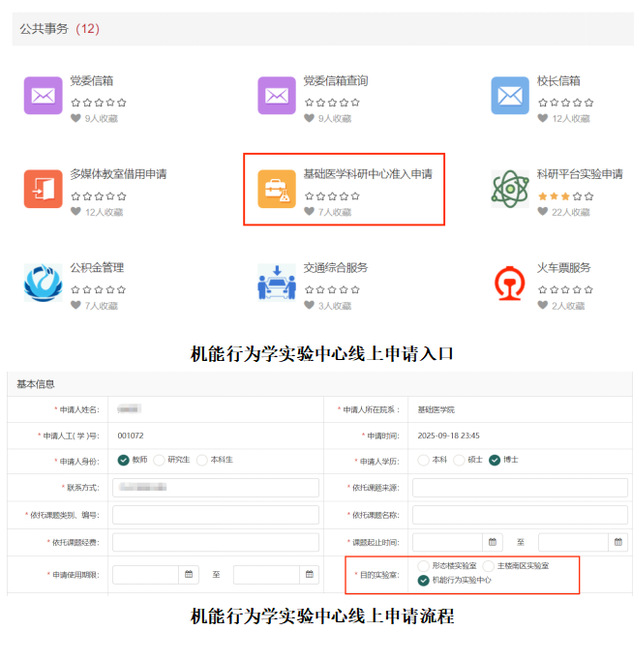Viewport: 639px width, 661px height.
Task: Click the 多媒体教室借用申请 orange door icon
Action: [43, 189]
